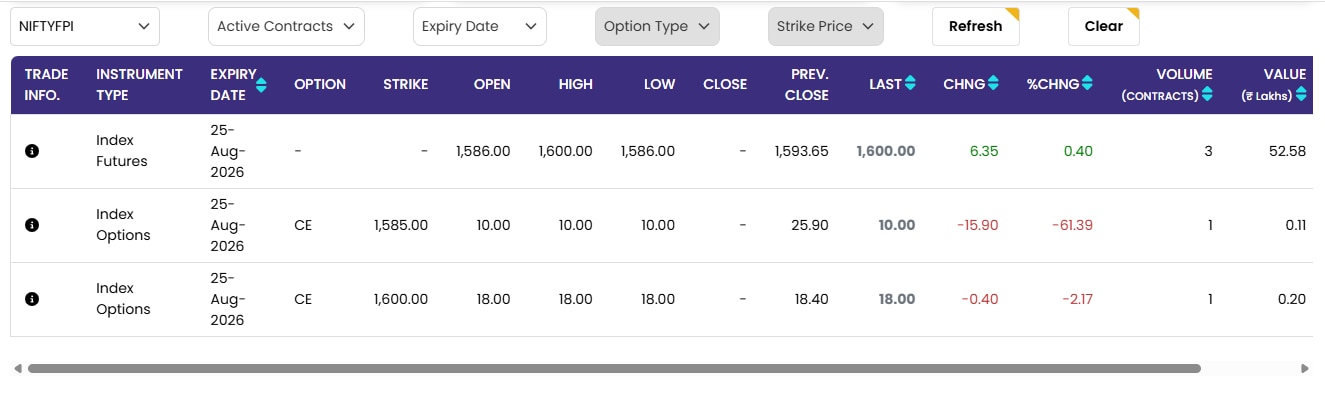The image size is (1325, 394).
Task: Click the scrollbar left arrow
Action: pyautogui.click(x=18, y=368)
